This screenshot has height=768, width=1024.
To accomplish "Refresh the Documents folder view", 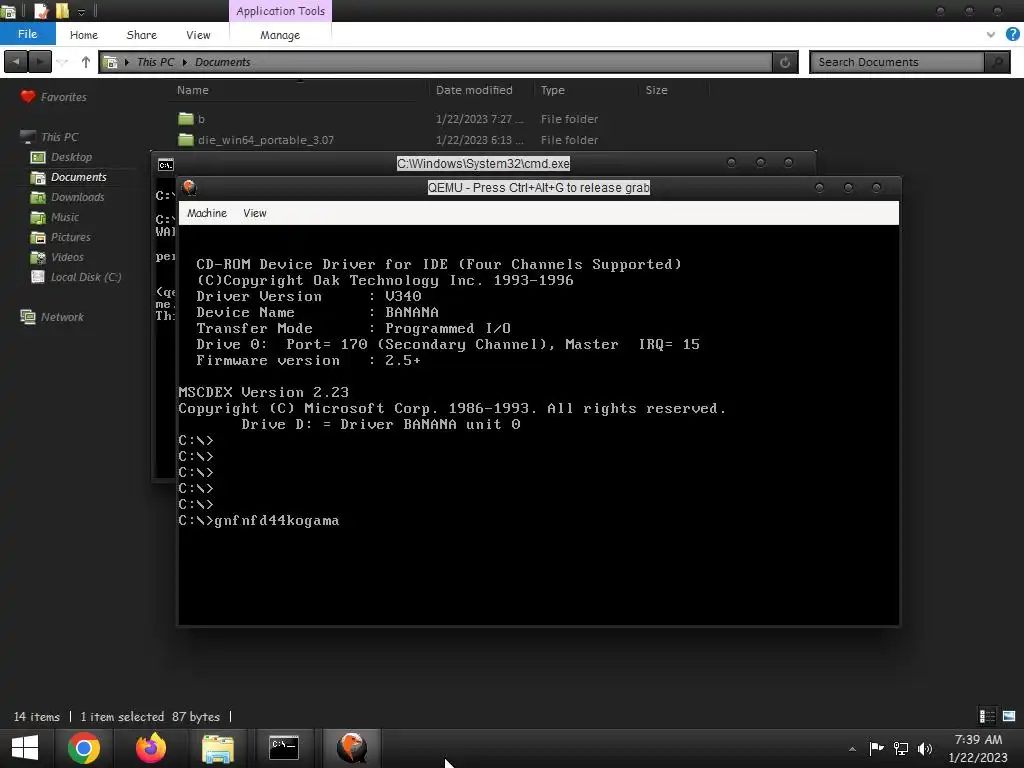I will pyautogui.click(x=785, y=62).
